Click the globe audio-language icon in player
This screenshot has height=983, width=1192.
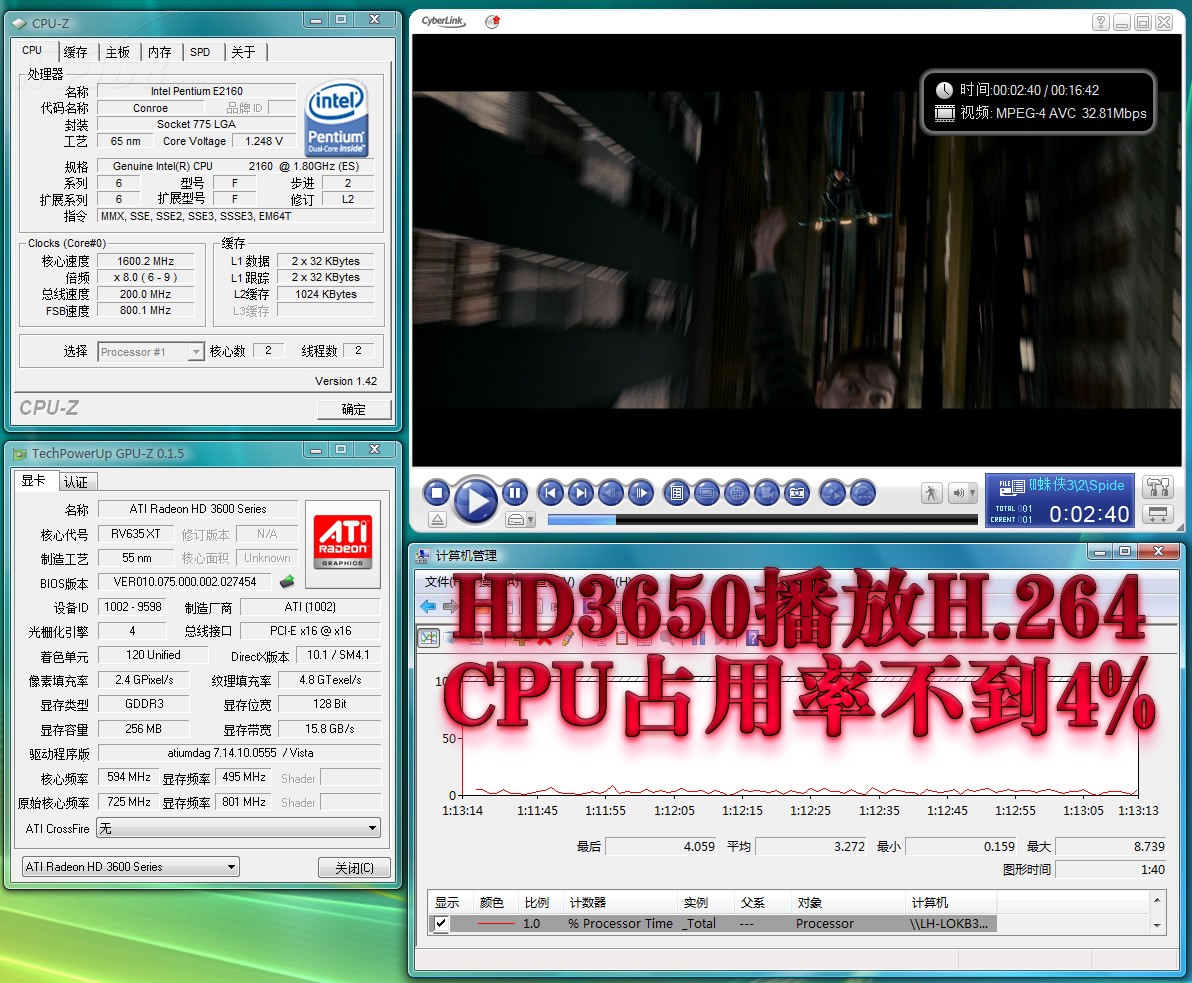(737, 493)
